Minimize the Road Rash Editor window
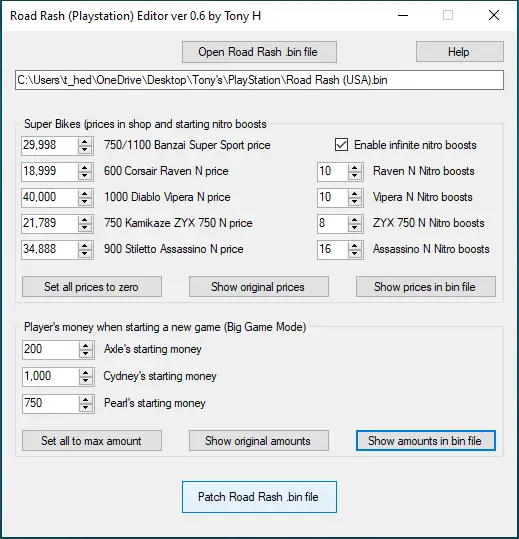The image size is (519, 539). coord(403,15)
